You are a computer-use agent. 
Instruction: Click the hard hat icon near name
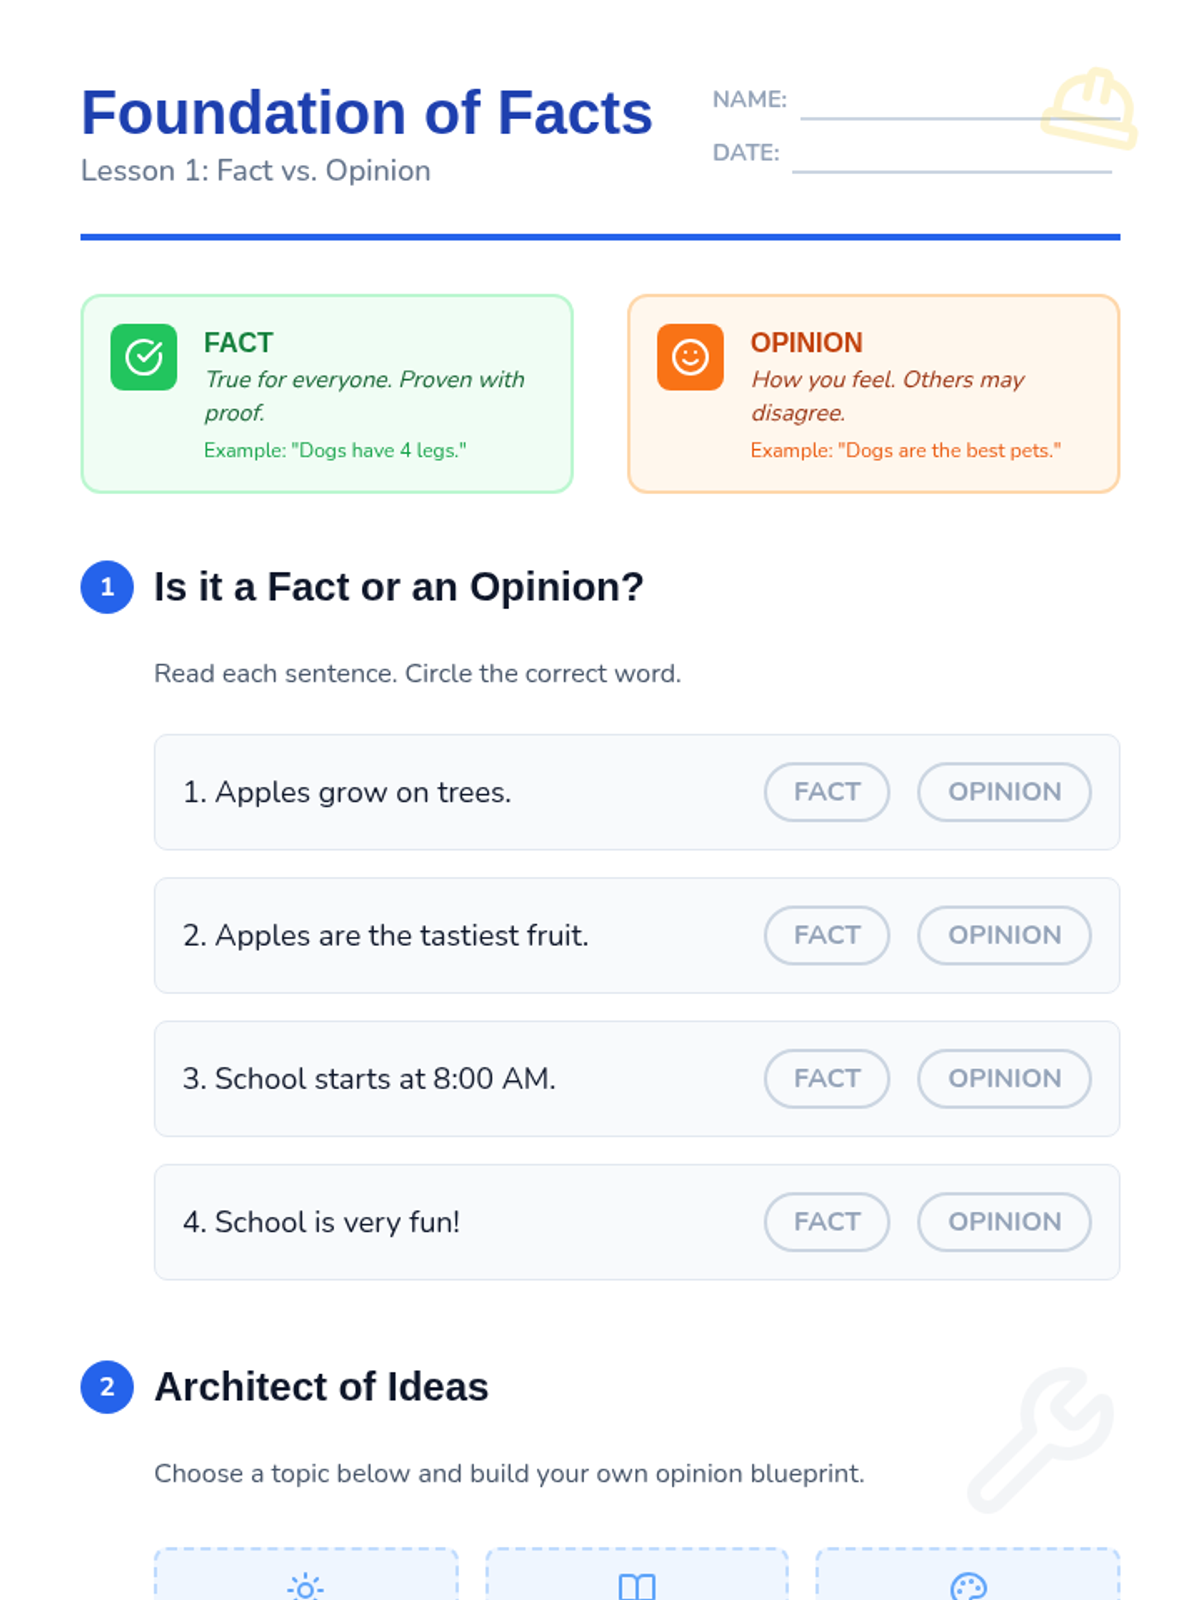1089,108
